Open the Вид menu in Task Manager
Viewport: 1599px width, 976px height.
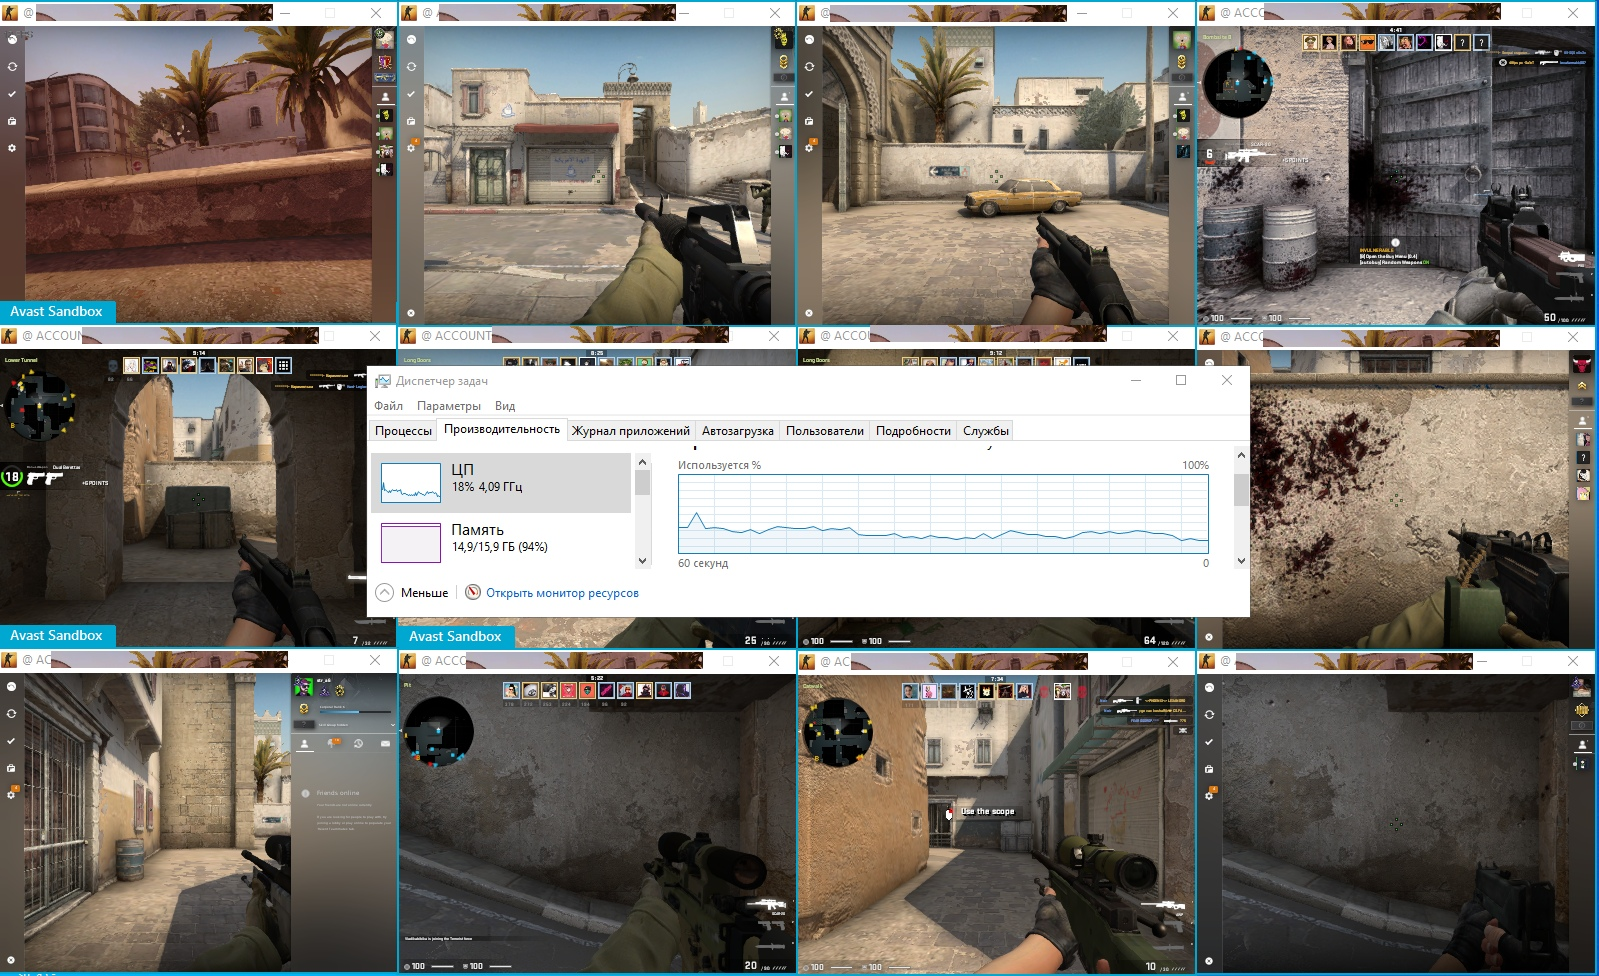tap(505, 406)
